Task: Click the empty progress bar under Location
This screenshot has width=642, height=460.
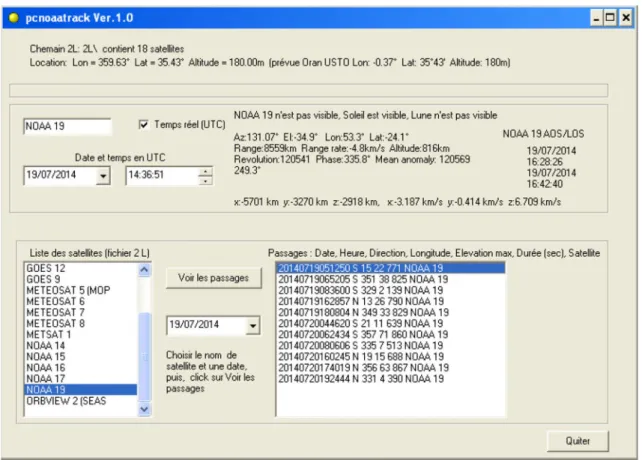Action: [x=309, y=91]
